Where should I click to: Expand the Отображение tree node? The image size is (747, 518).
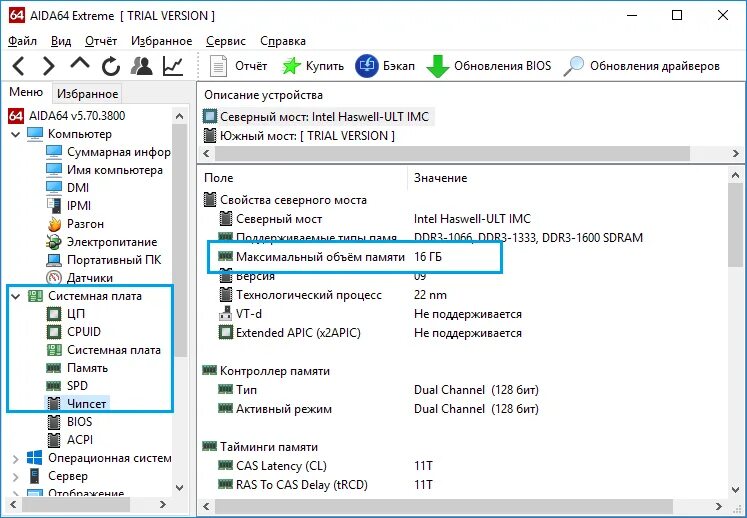(16, 494)
